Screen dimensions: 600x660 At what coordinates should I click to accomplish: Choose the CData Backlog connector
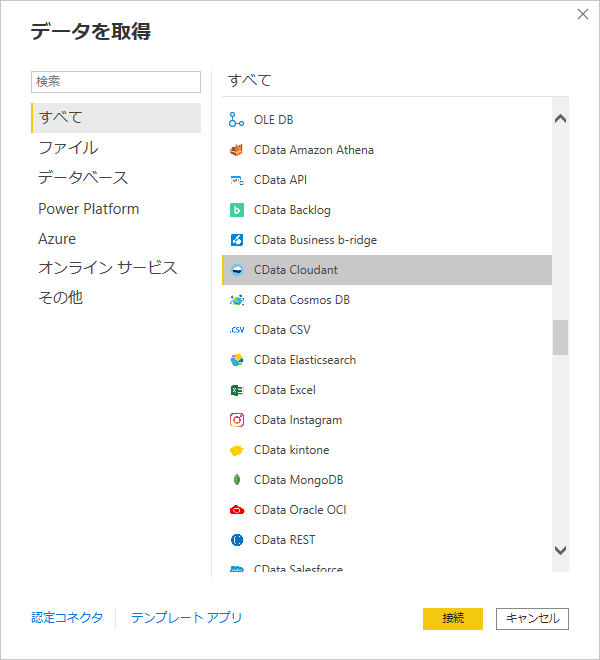point(387,210)
